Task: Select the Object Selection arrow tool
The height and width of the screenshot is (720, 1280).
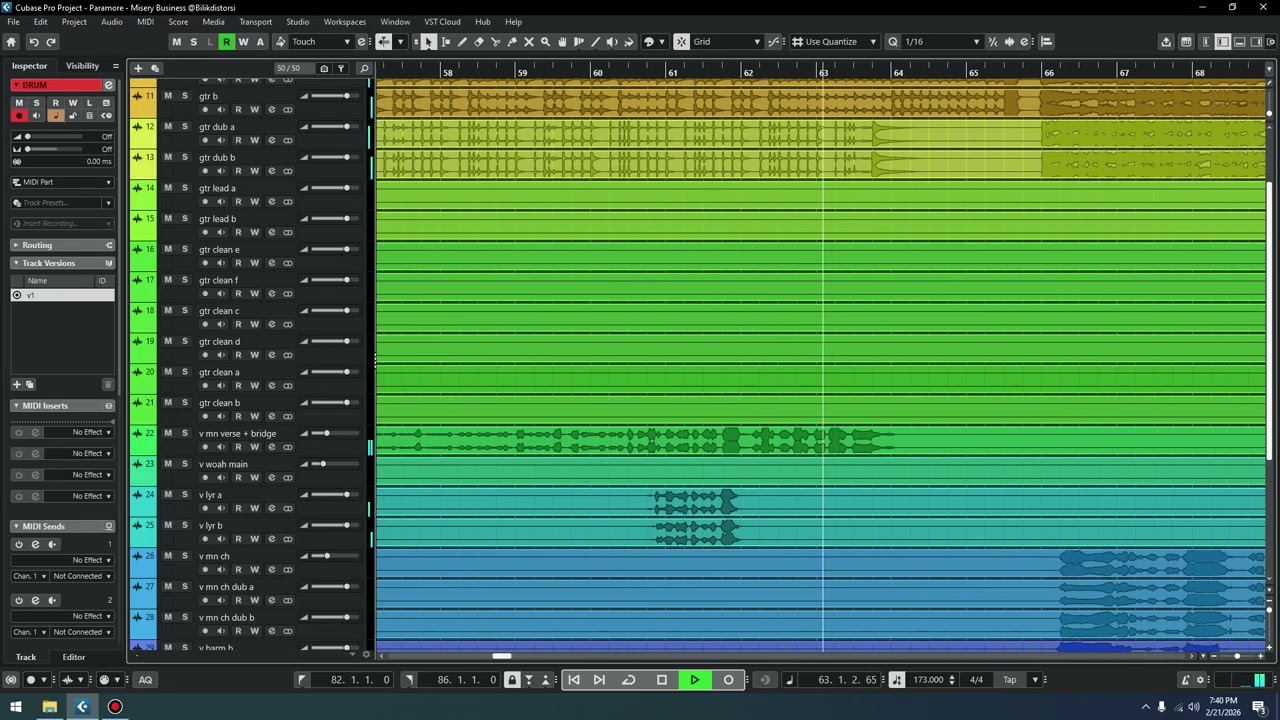Action: tap(428, 42)
